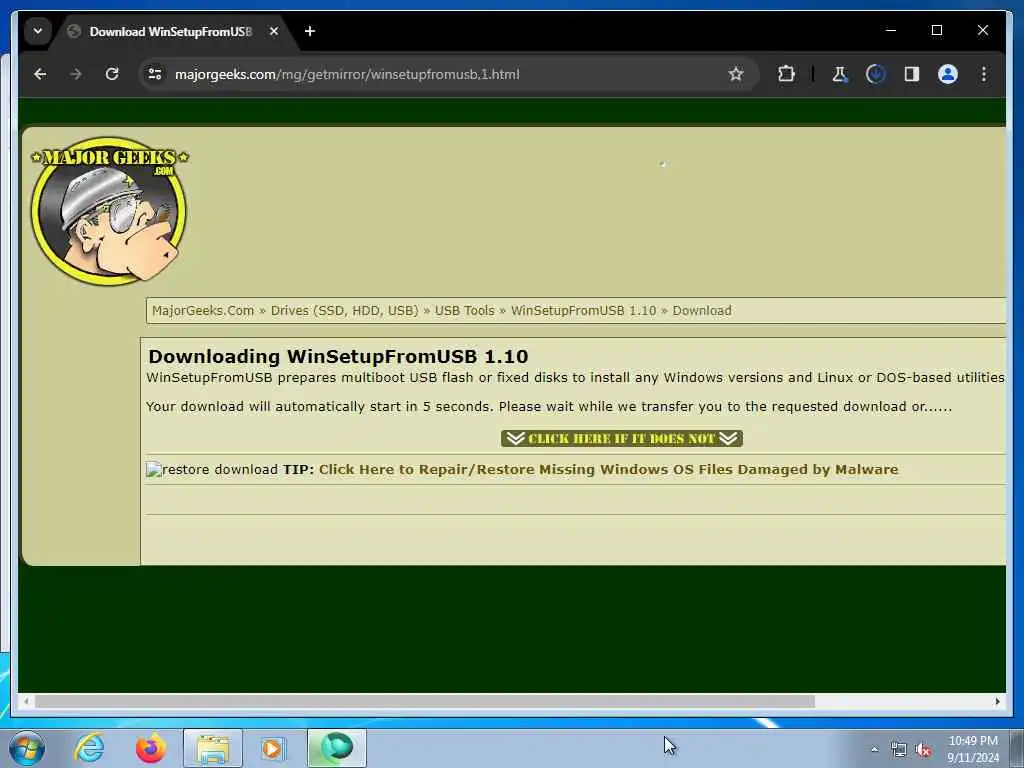Image resolution: width=1024 pixels, height=768 pixels.
Task: Launch Internet Explorer from the taskbar
Action: pos(89,748)
